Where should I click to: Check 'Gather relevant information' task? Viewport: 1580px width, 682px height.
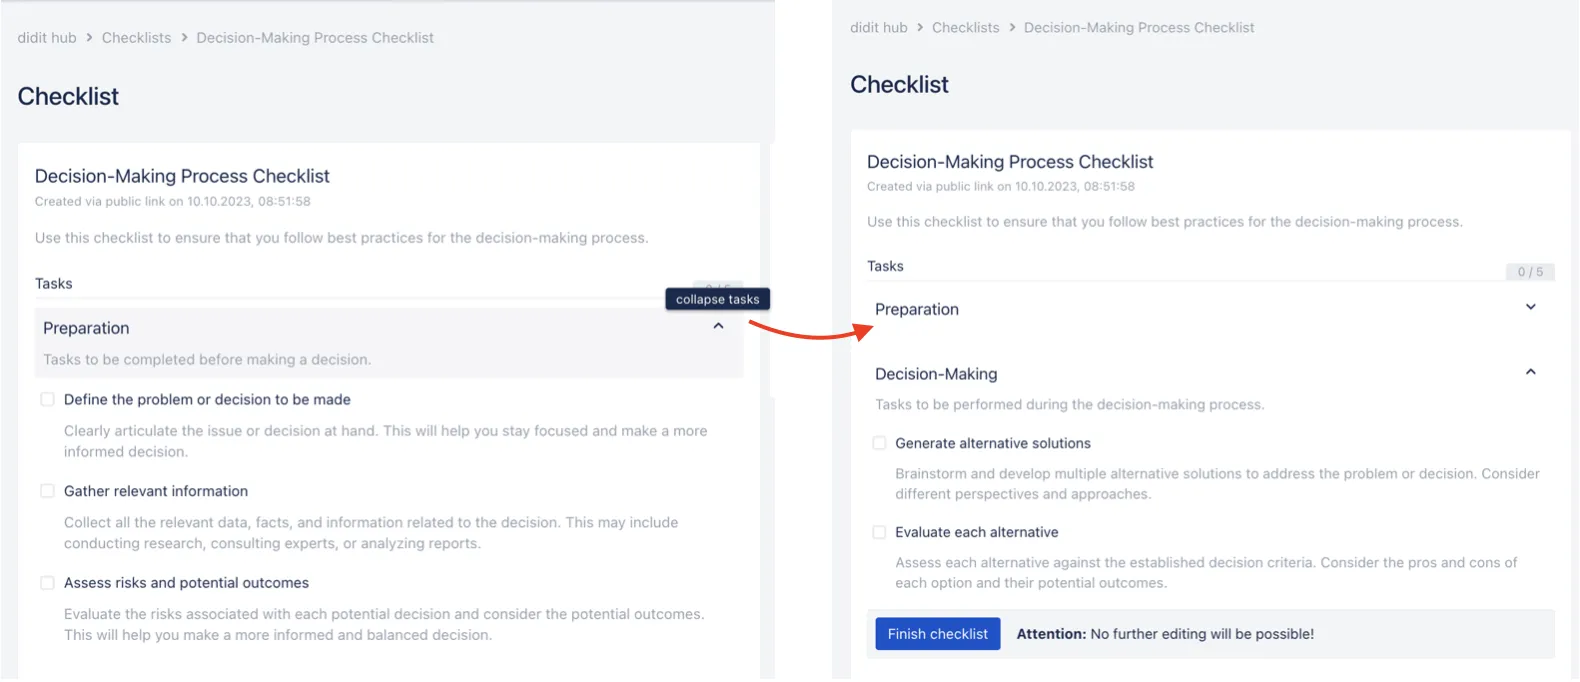(47, 491)
